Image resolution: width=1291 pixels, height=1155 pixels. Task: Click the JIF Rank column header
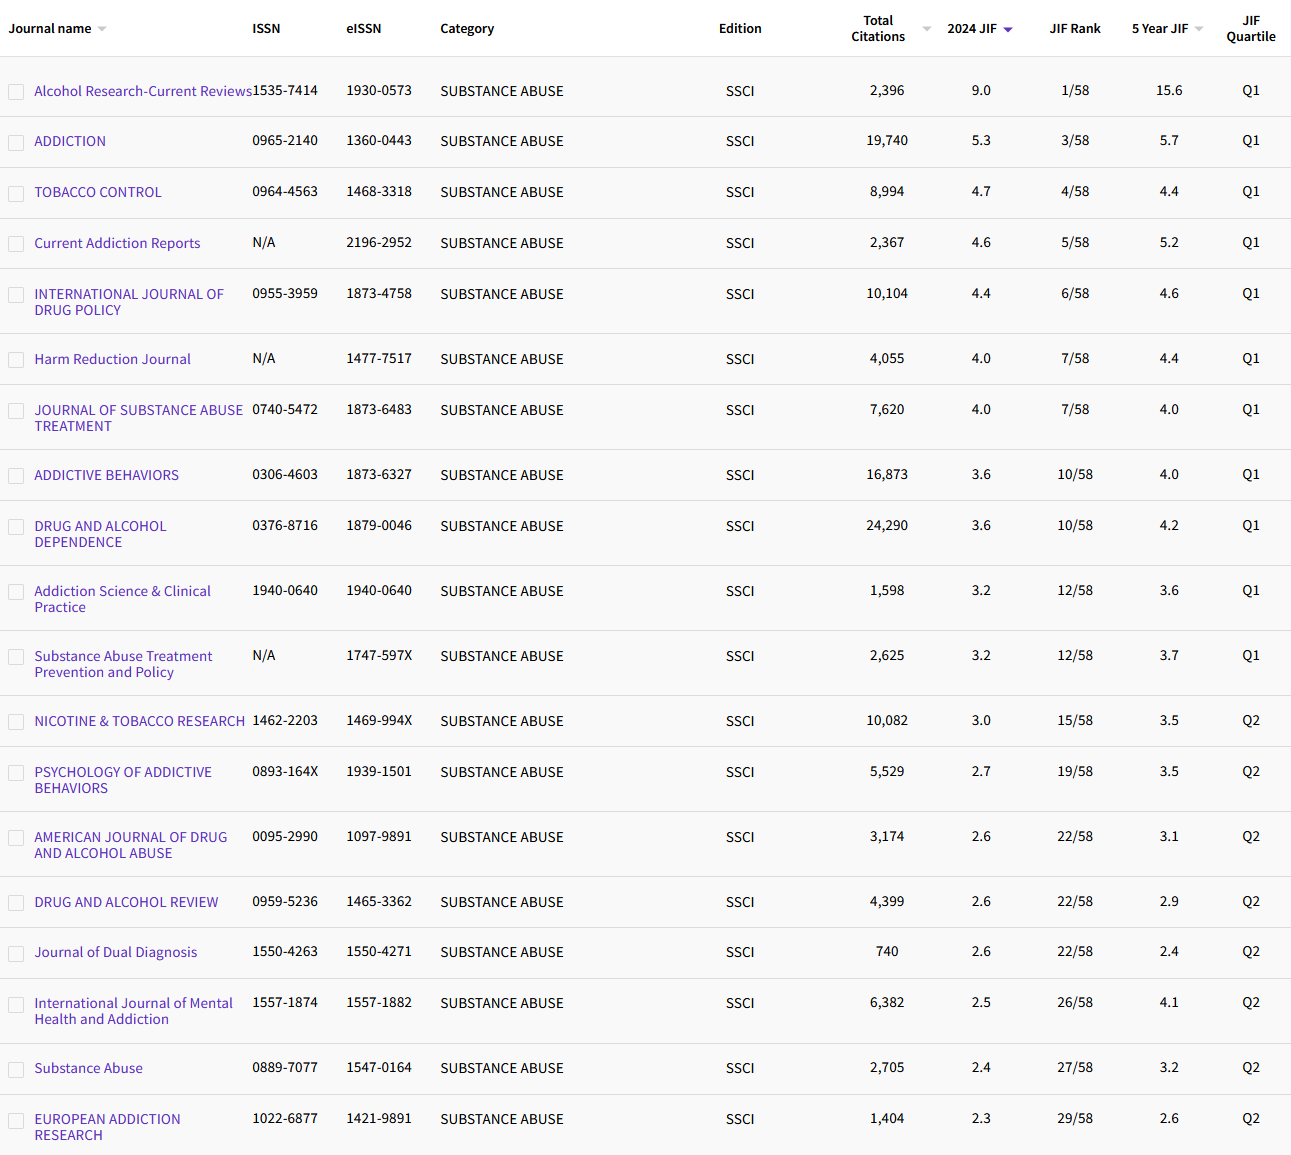[1074, 29]
